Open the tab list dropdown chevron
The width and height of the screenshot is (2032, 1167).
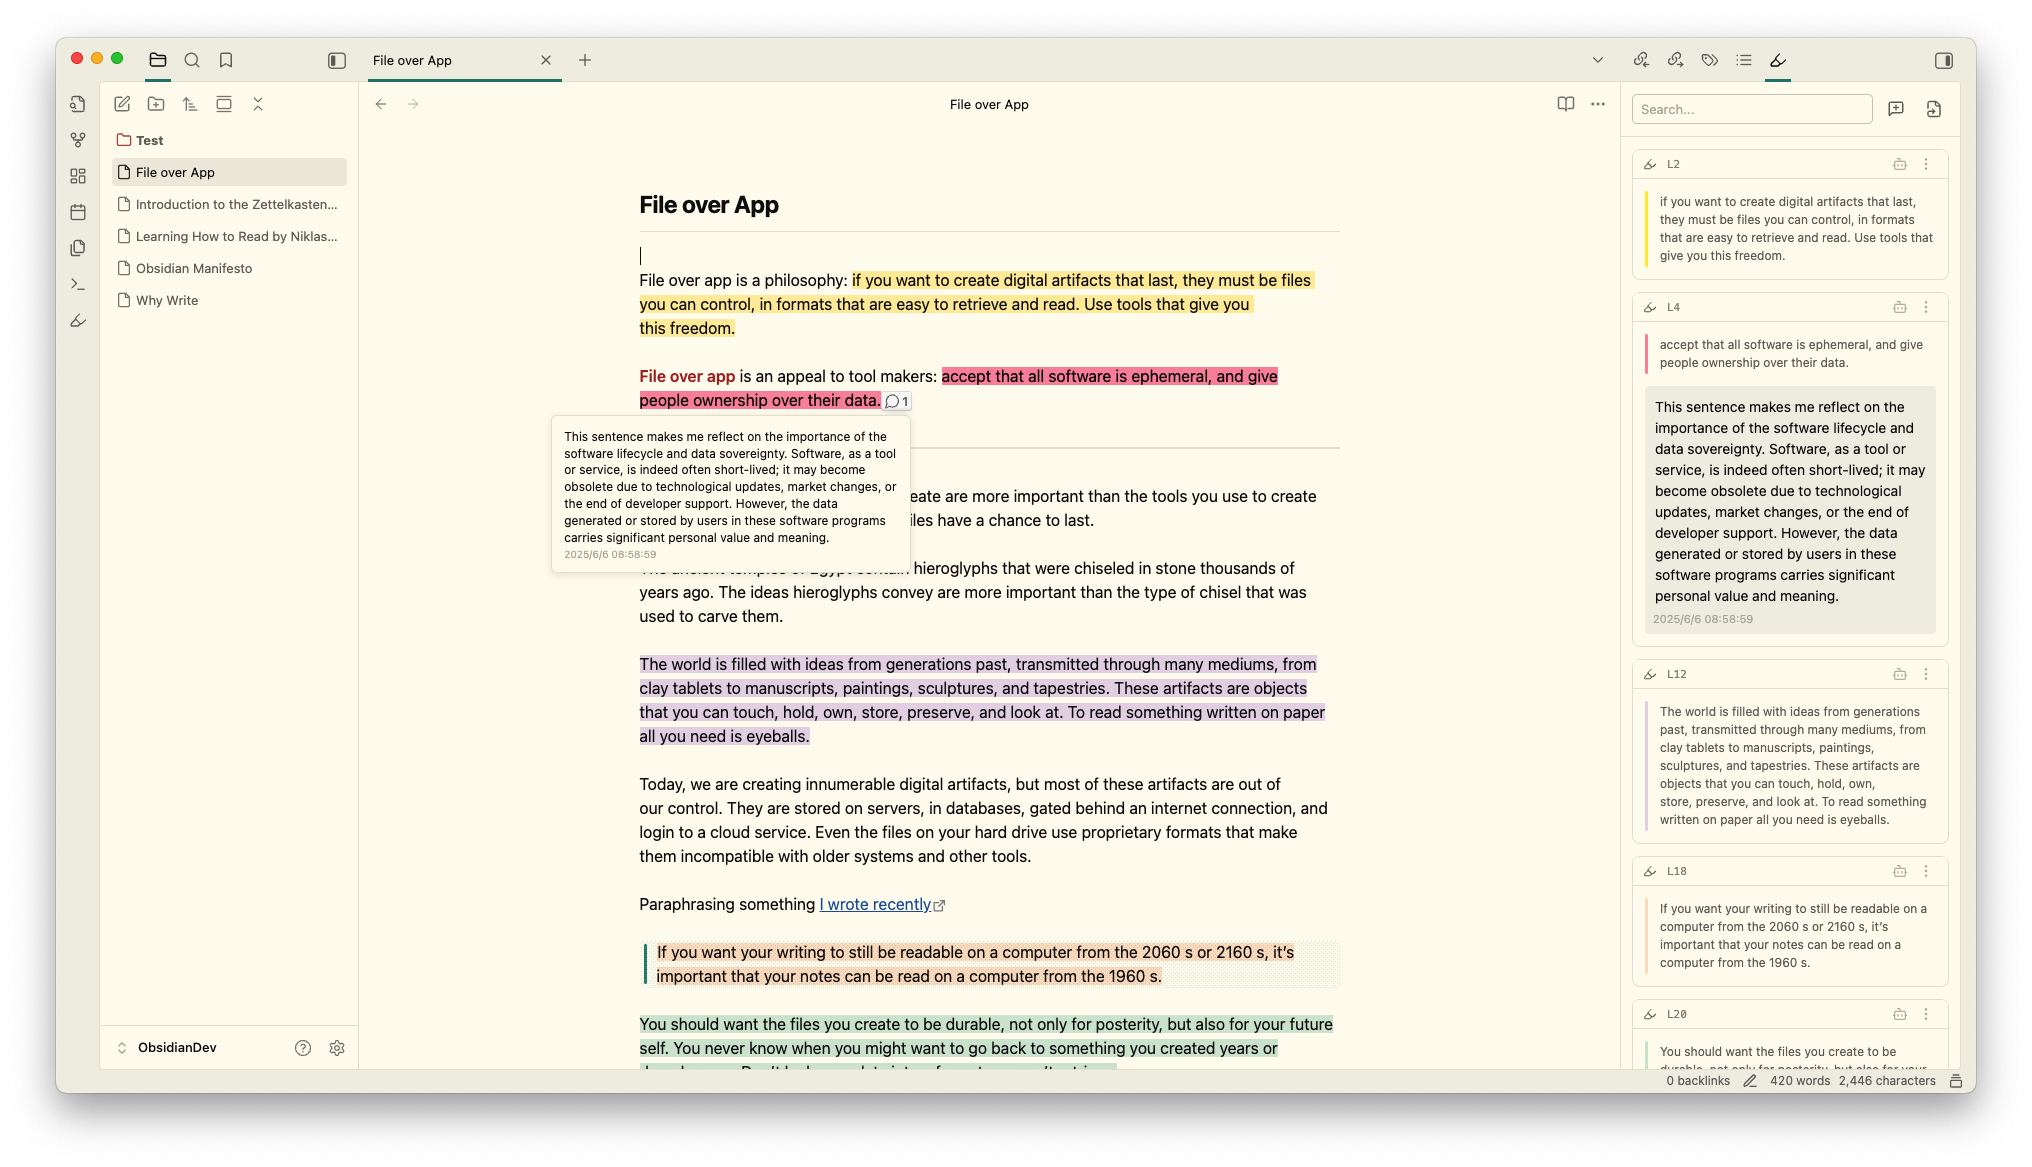[x=1597, y=60]
